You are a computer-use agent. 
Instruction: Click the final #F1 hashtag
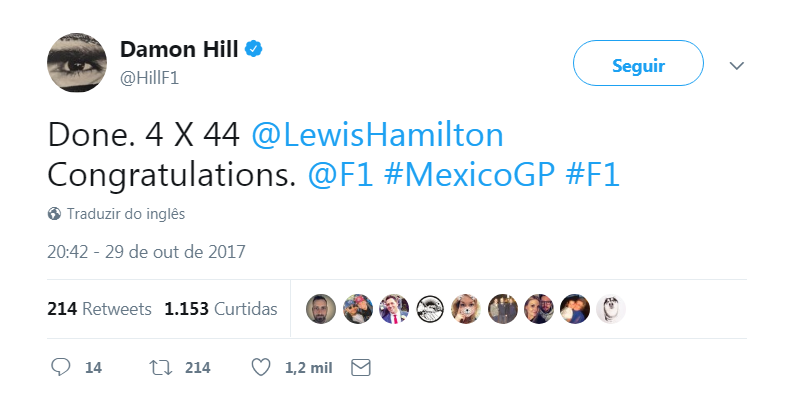pyautogui.click(x=593, y=175)
